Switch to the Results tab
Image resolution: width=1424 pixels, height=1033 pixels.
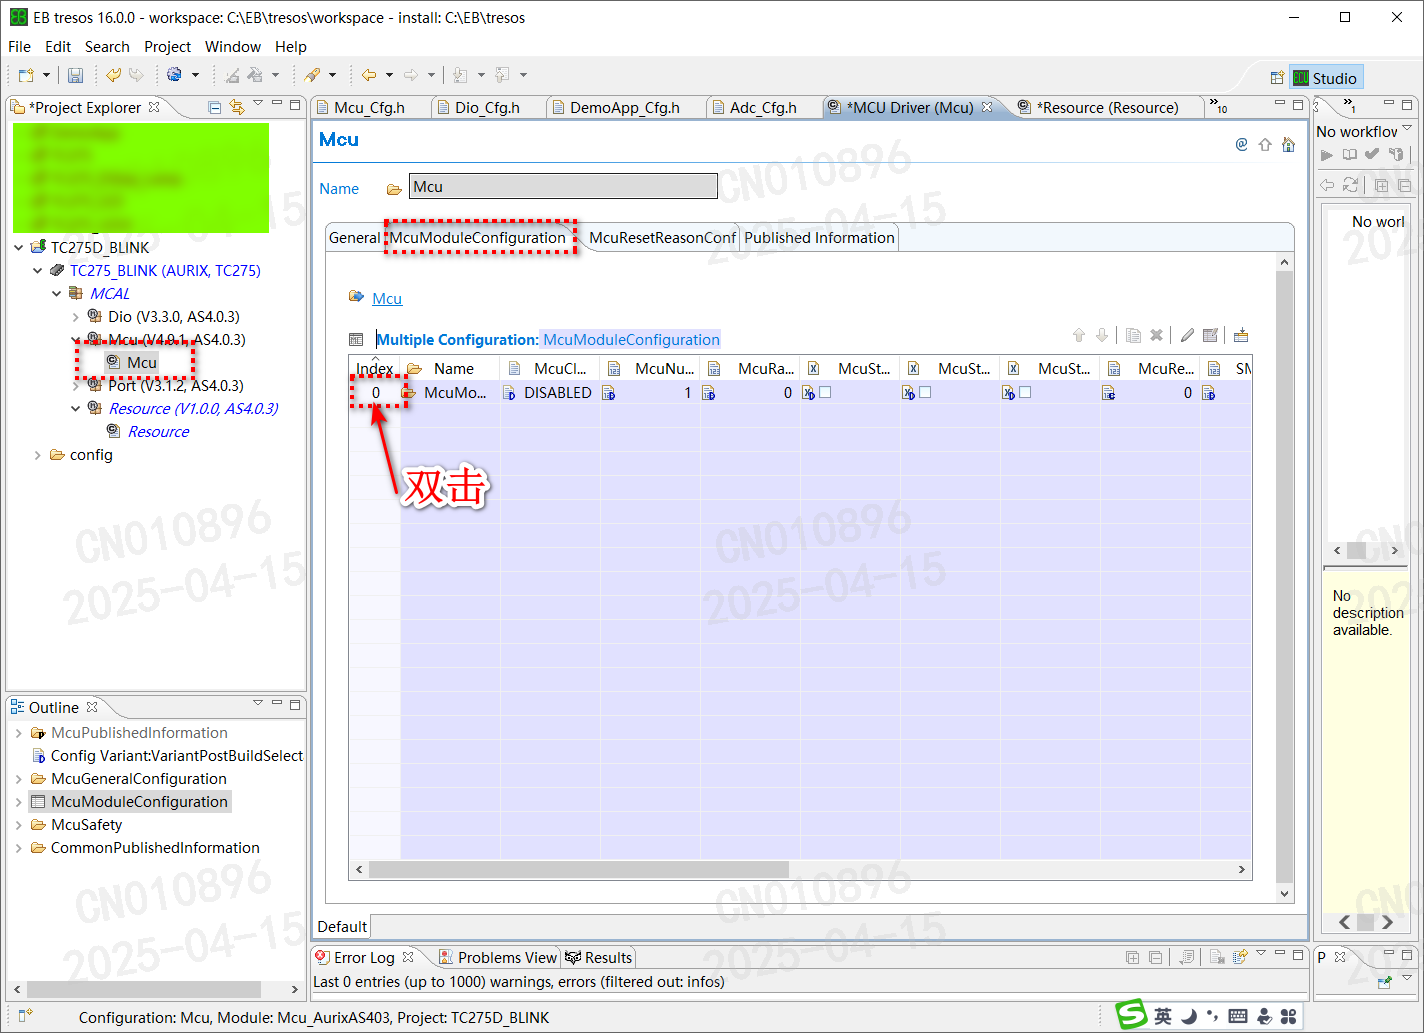pyautogui.click(x=598, y=958)
